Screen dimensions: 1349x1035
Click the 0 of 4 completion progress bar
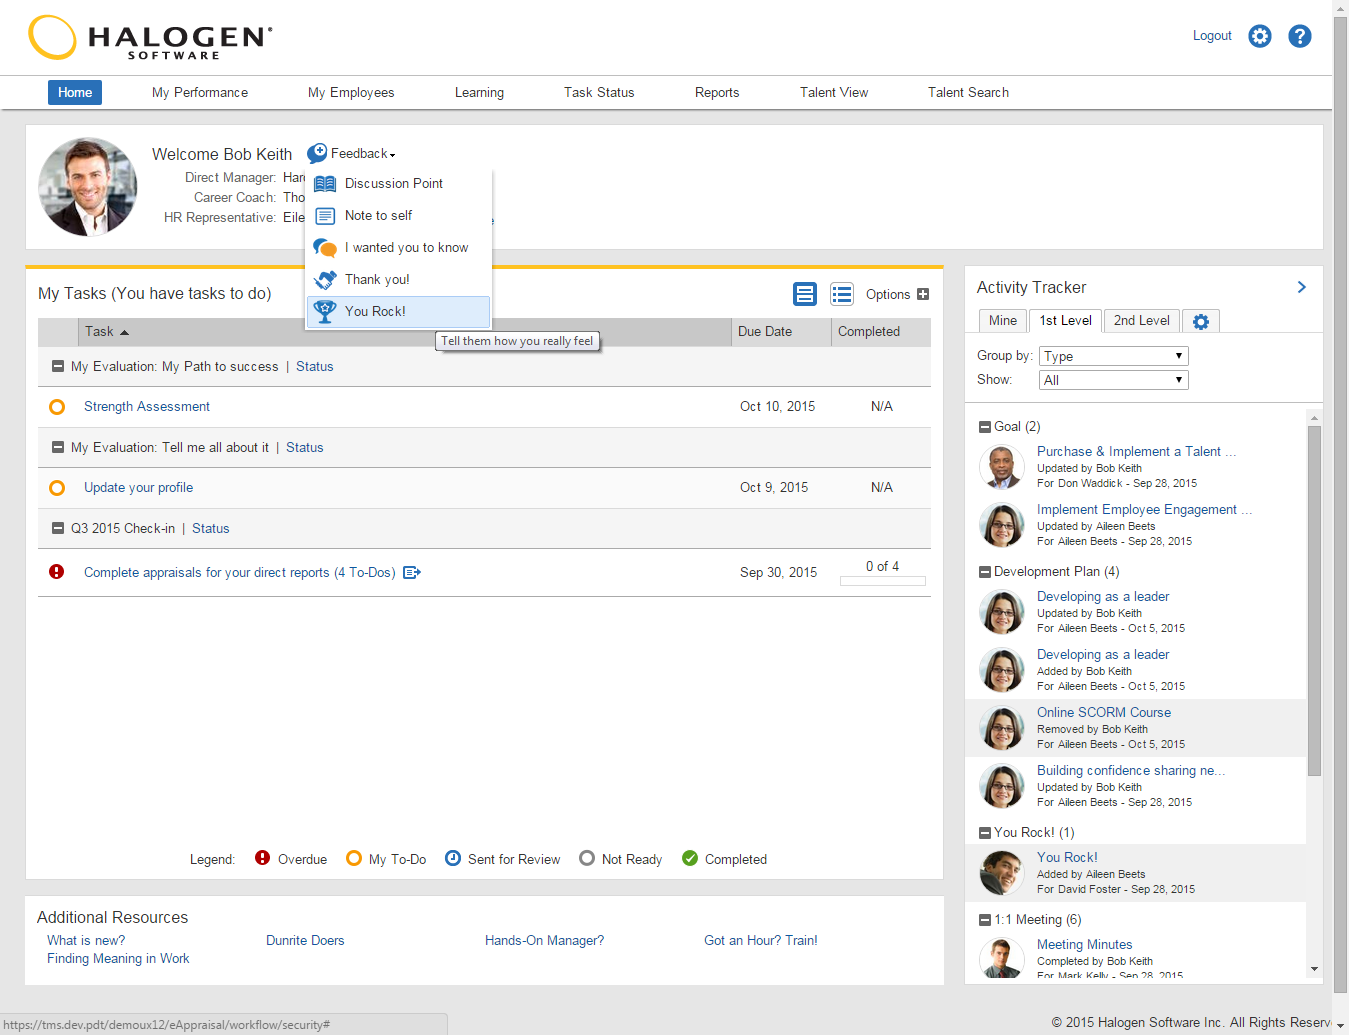[x=883, y=581]
